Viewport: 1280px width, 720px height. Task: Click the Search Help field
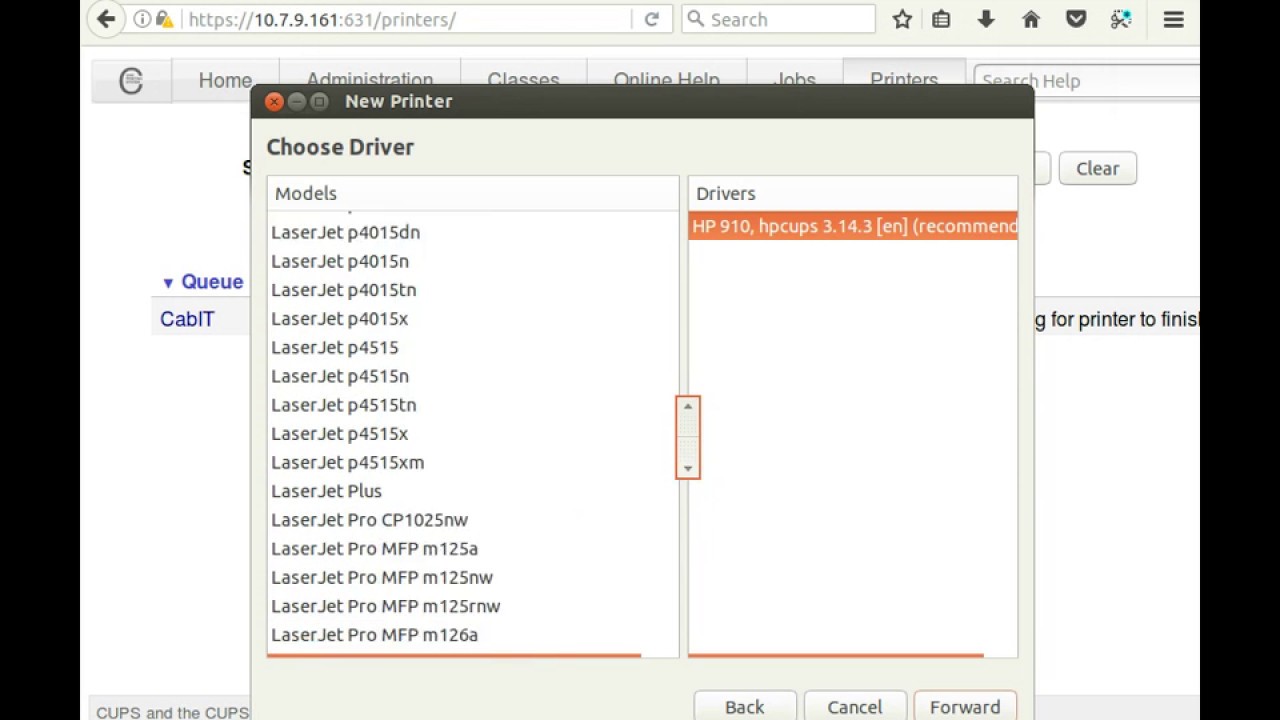pos(1088,81)
